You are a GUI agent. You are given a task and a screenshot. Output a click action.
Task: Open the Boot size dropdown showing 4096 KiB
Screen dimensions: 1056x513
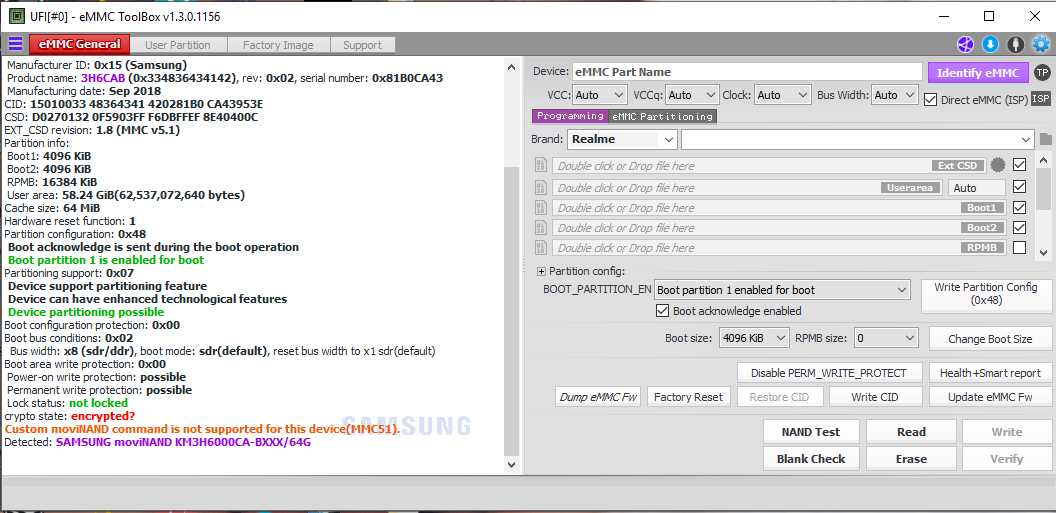(x=754, y=338)
